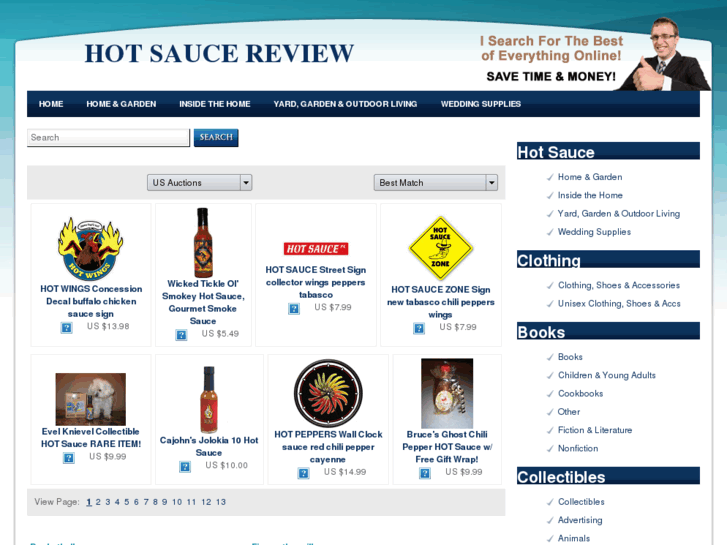Viewport: 727px width, 545px height.
Task: Click the question-mark icon under Evel Knievel Collectible
Action: coord(69,458)
